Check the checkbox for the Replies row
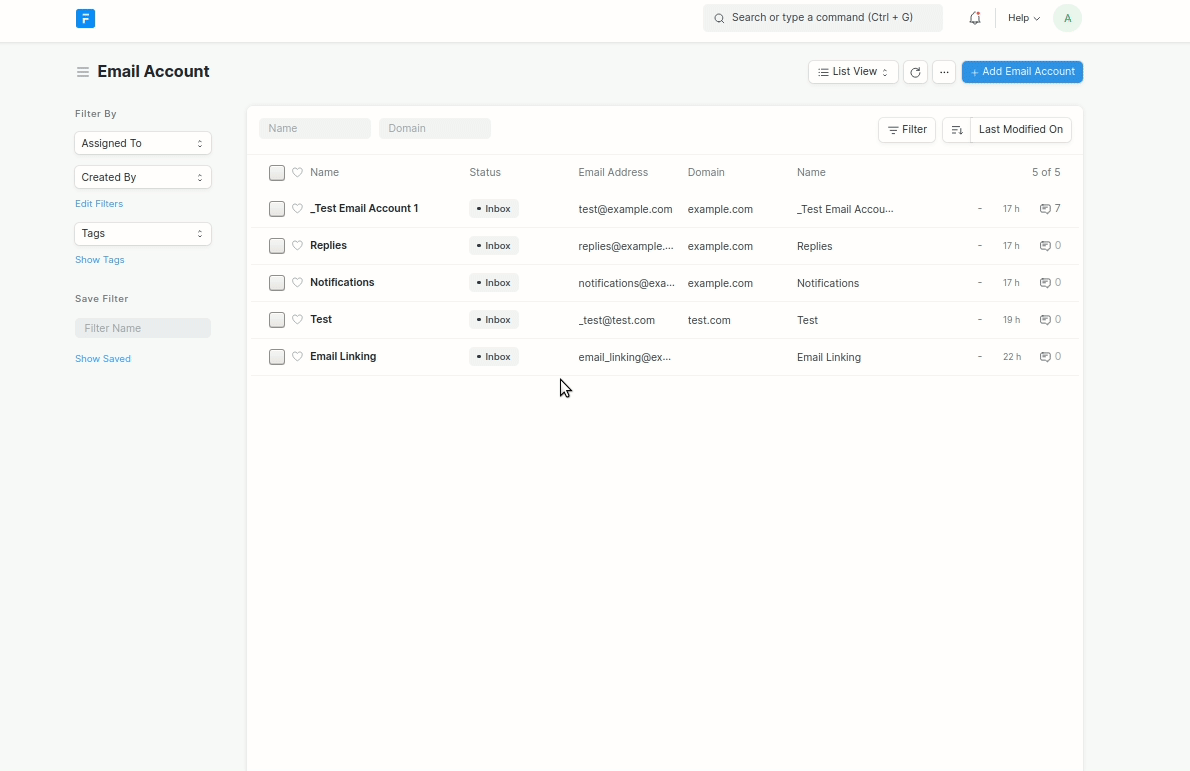Viewport: 1190px width, 771px height. (x=276, y=245)
